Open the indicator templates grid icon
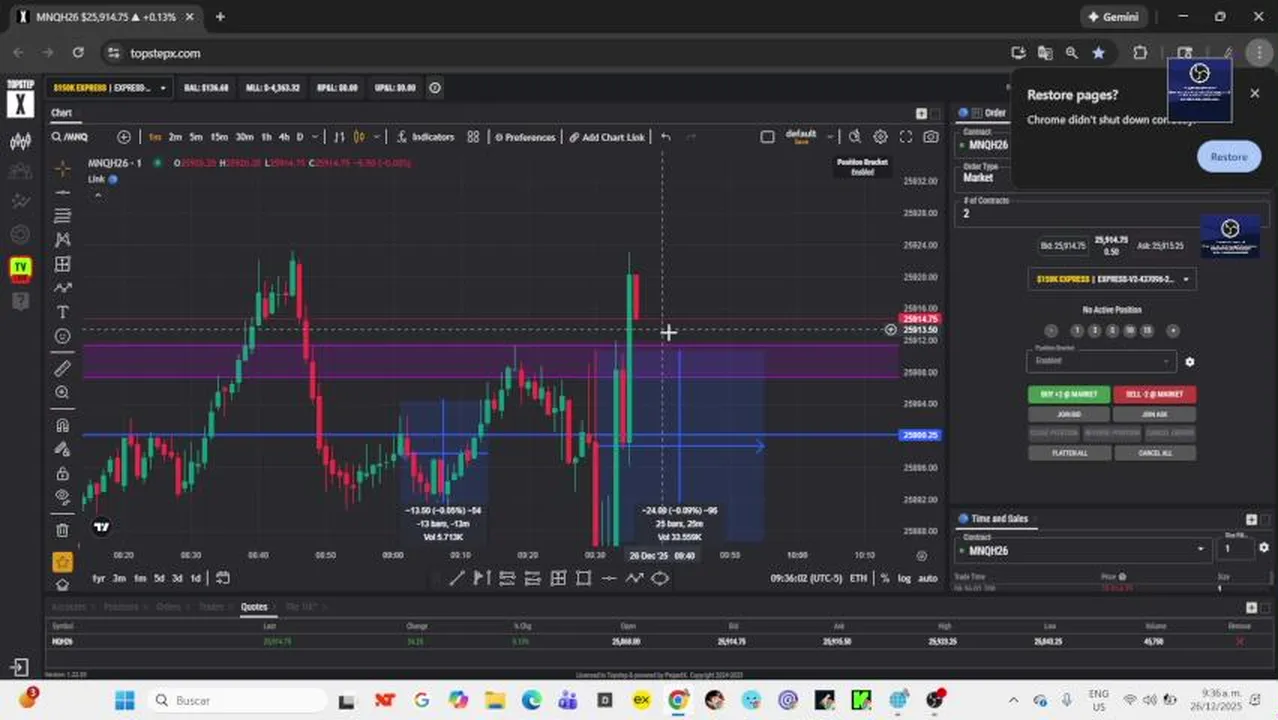The width and height of the screenshot is (1278, 720). coord(474,137)
